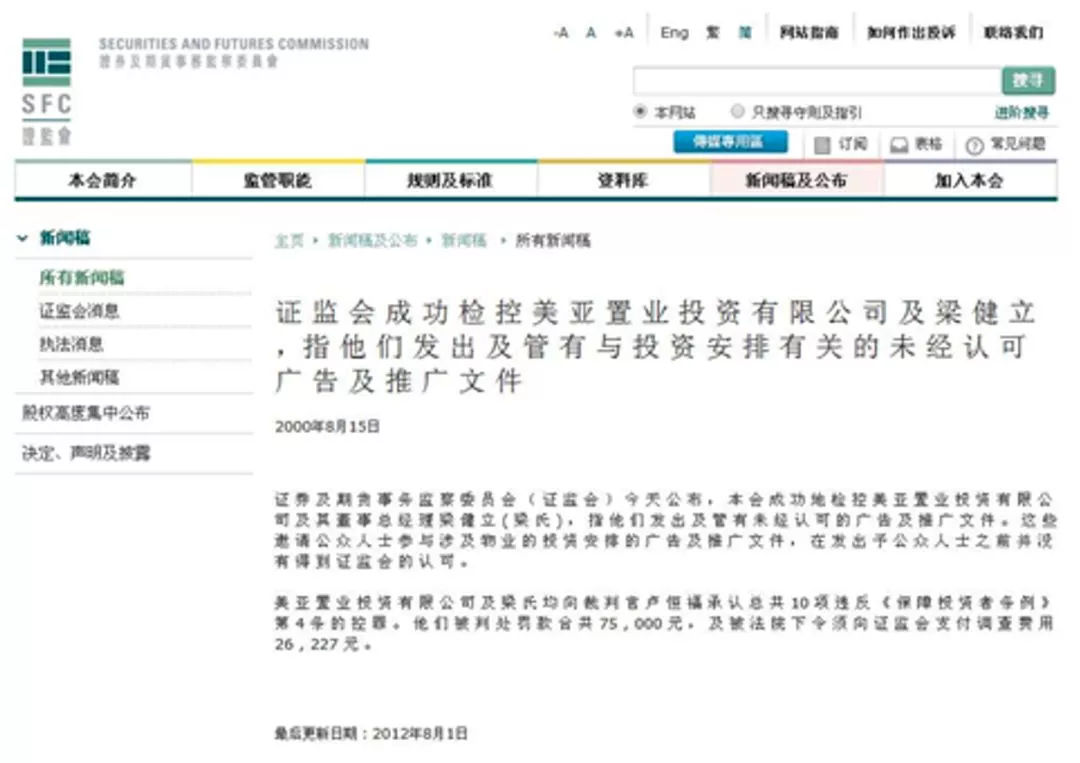Click 新闻稿及公布 breadcrumb link
1080x763 pixels.
coord(373,240)
